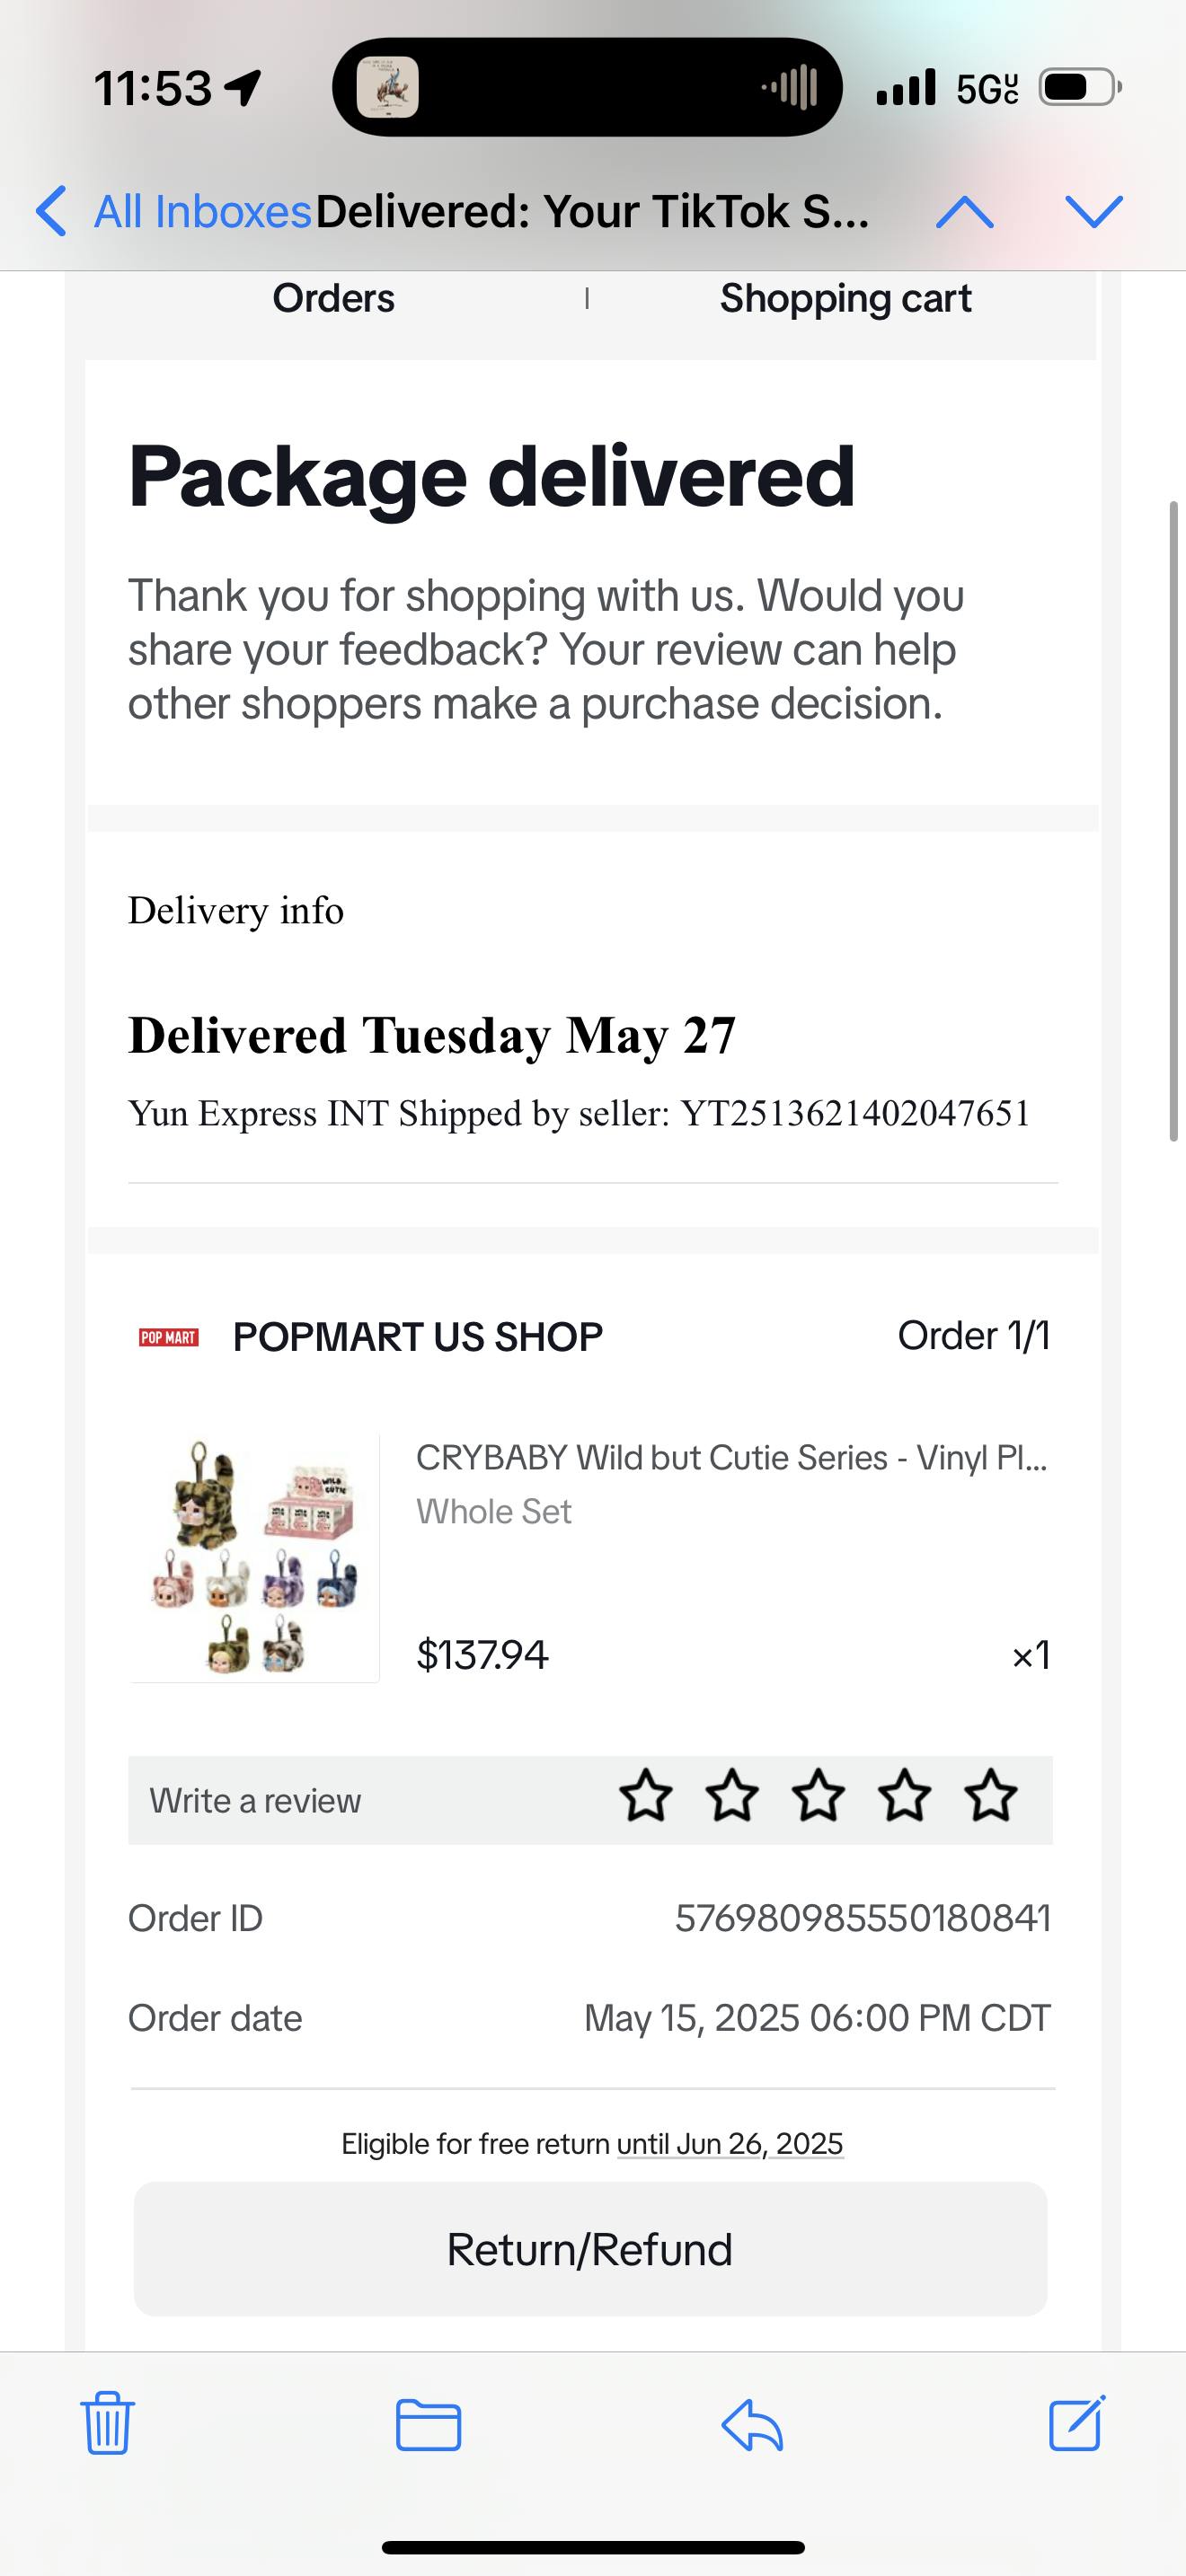This screenshot has width=1186, height=2576.
Task: Tap the trash icon to delete email
Action: point(107,2423)
